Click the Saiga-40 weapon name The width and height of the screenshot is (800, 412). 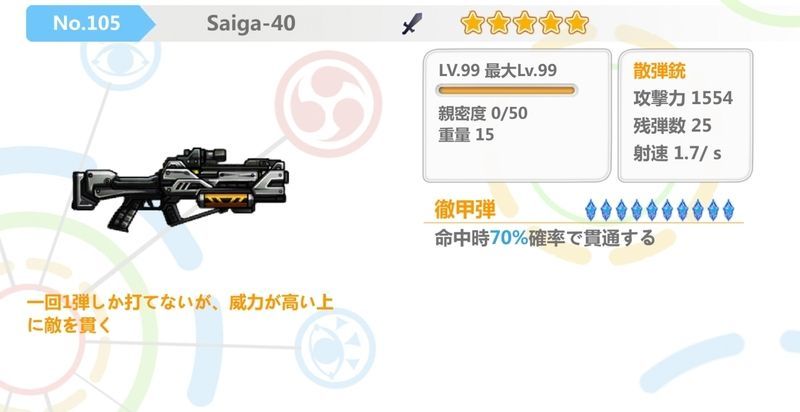tap(251, 23)
